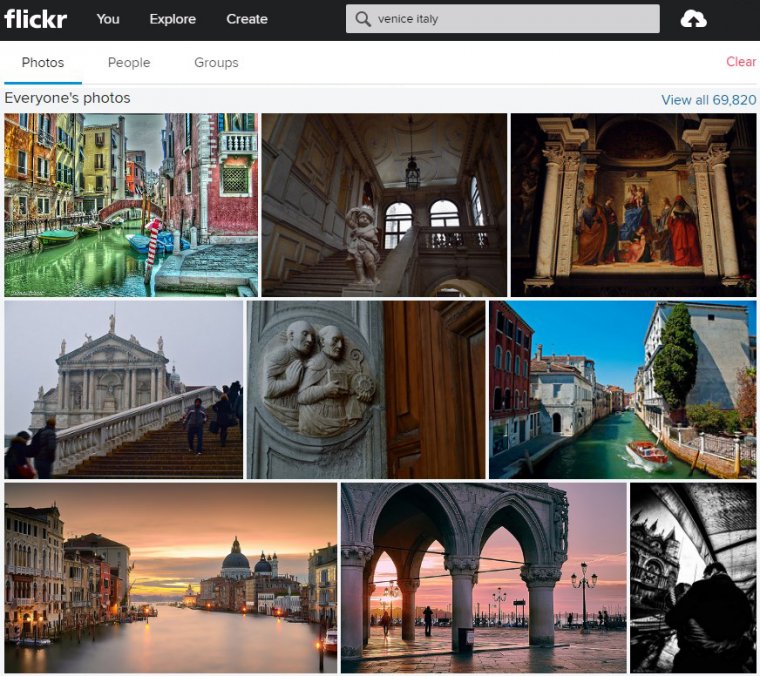Switch to the People tab
The height and width of the screenshot is (676, 760).
tap(129, 63)
